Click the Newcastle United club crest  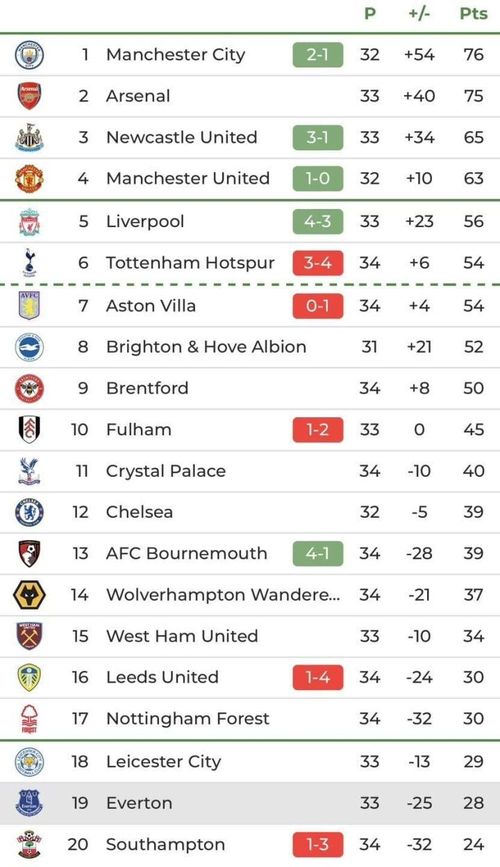pos(29,137)
